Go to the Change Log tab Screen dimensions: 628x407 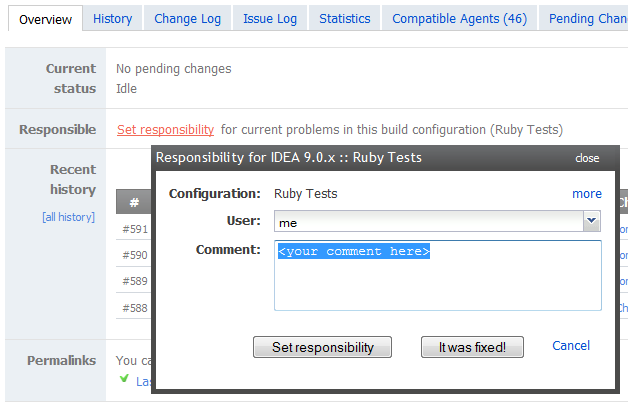(188, 18)
